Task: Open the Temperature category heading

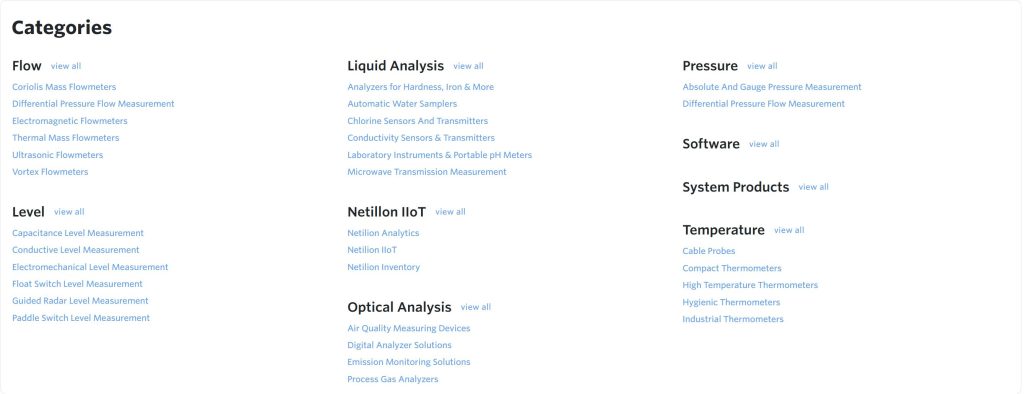Action: coord(724,230)
